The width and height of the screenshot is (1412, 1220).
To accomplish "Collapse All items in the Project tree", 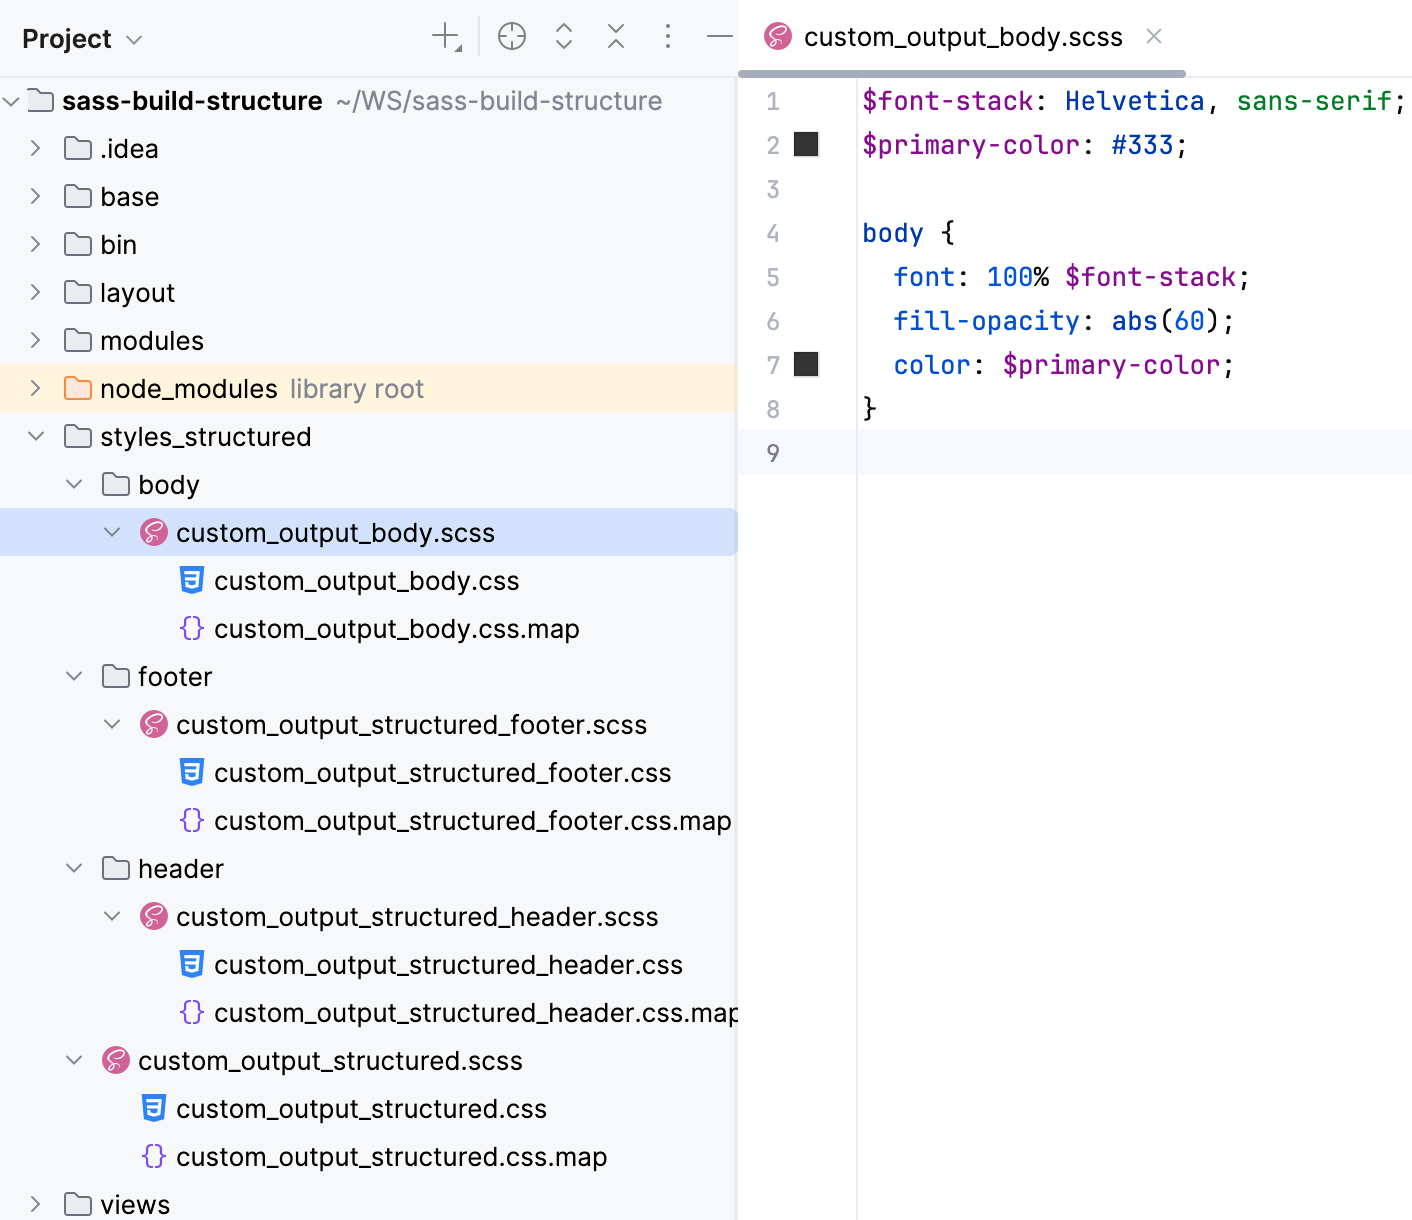I will [x=616, y=35].
